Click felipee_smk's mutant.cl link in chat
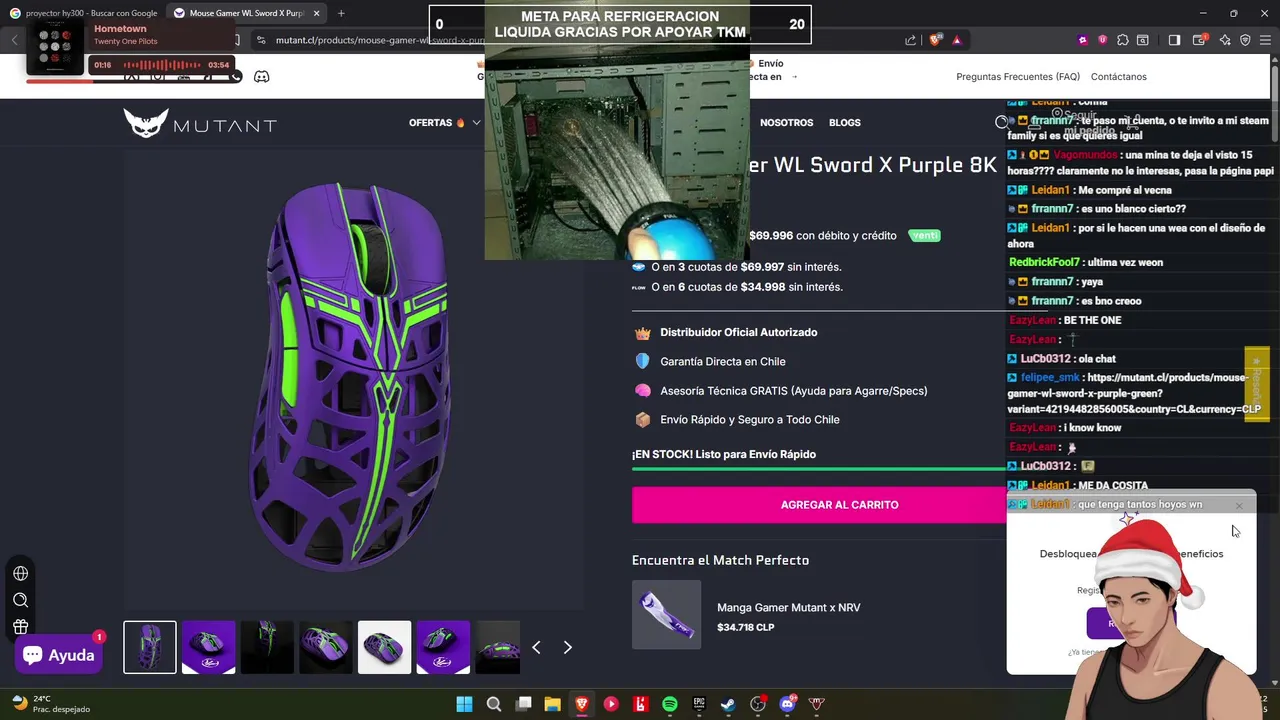Screen dimensions: 1280x720 pyautogui.click(x=1135, y=393)
